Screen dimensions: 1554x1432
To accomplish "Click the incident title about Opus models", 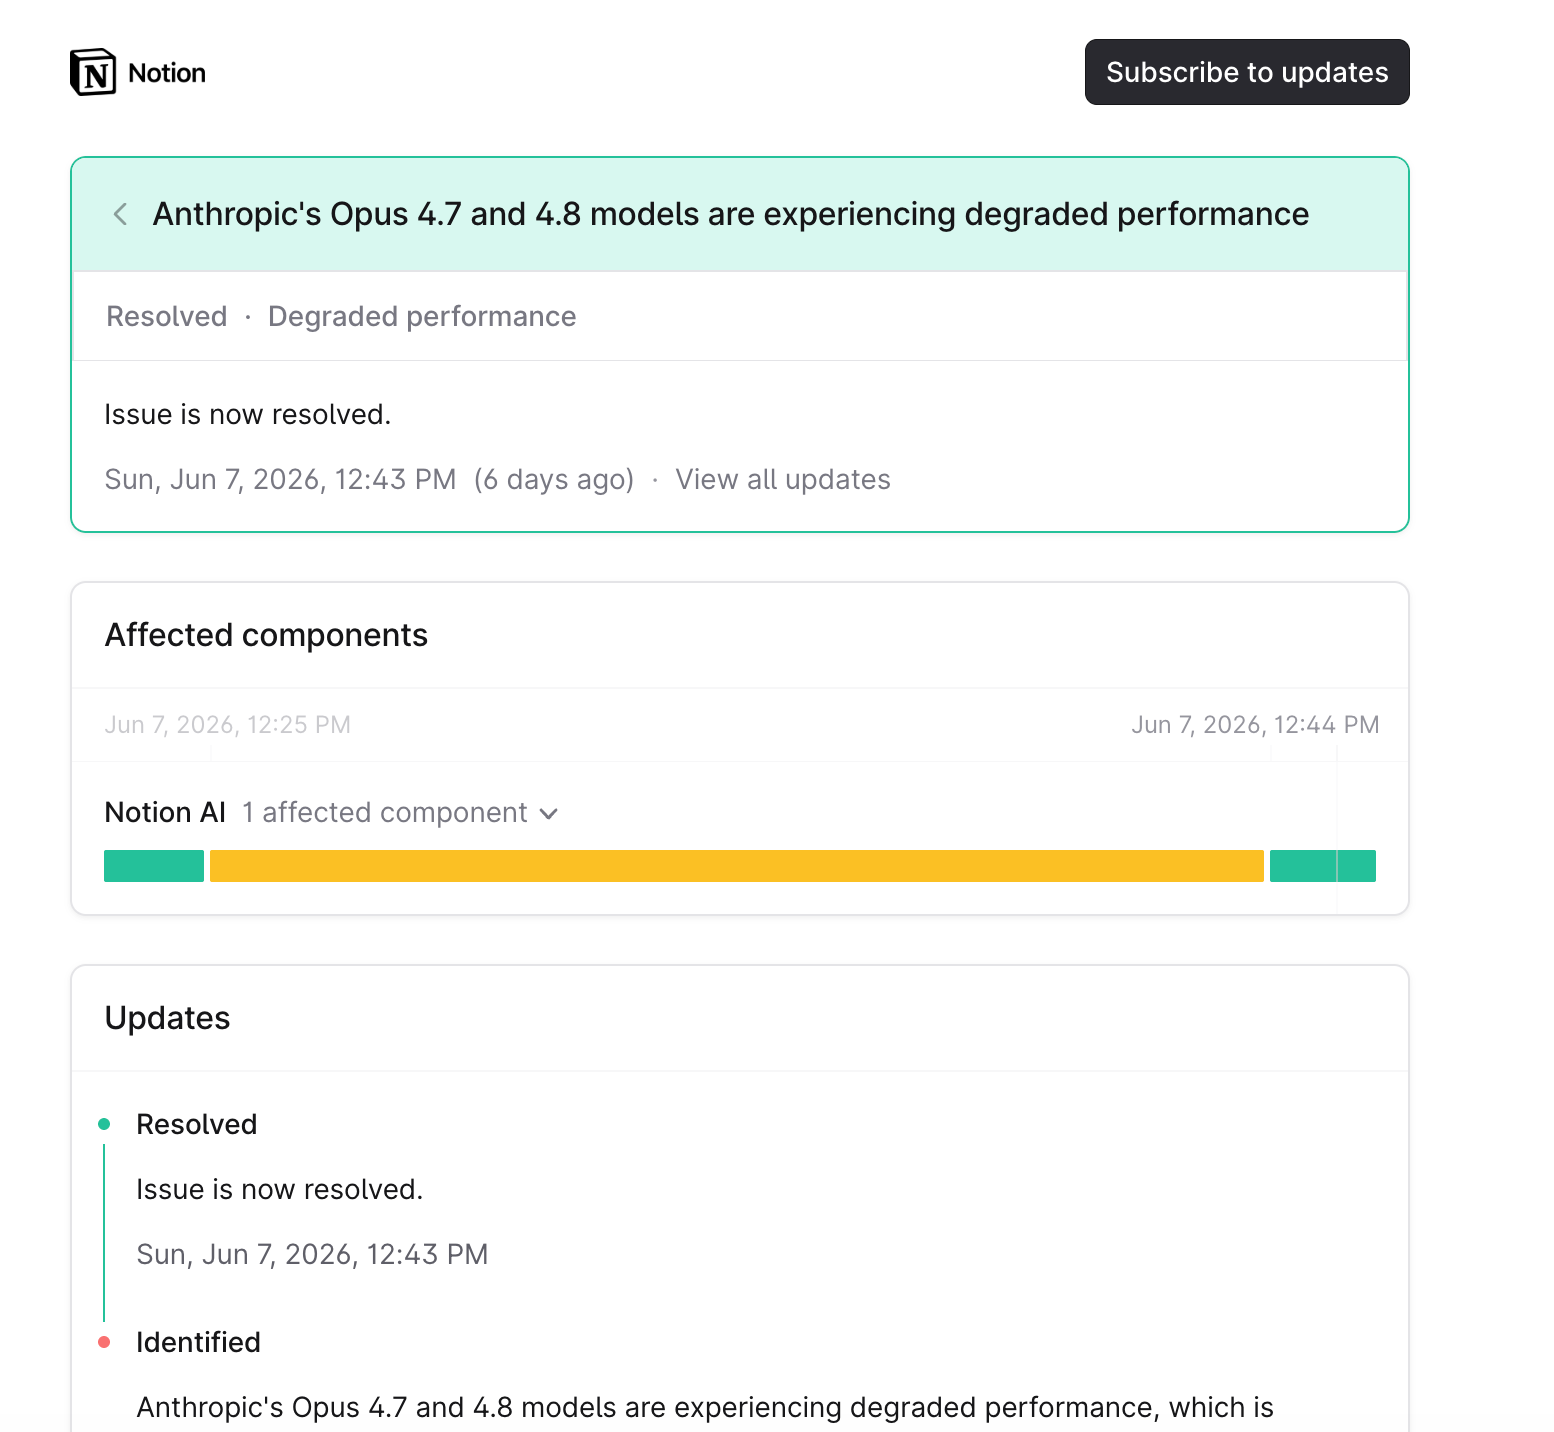I will (731, 214).
